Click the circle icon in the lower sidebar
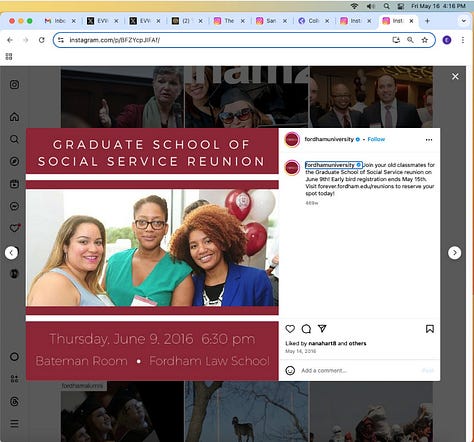Screen dimensions: 474x442 point(14,357)
